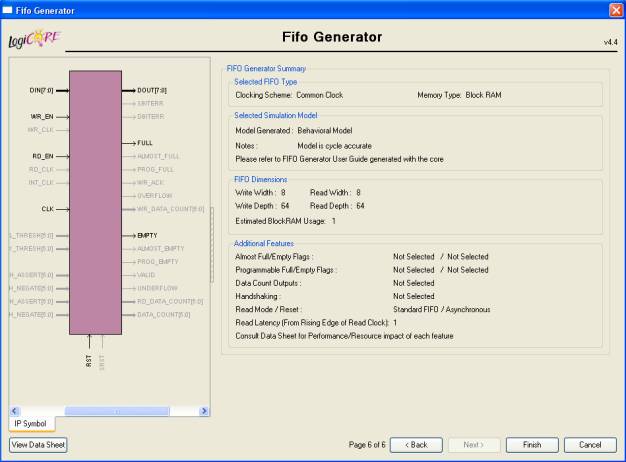Click the greyed WR_CLK label
Screen dimensions: 626x462
point(41,130)
